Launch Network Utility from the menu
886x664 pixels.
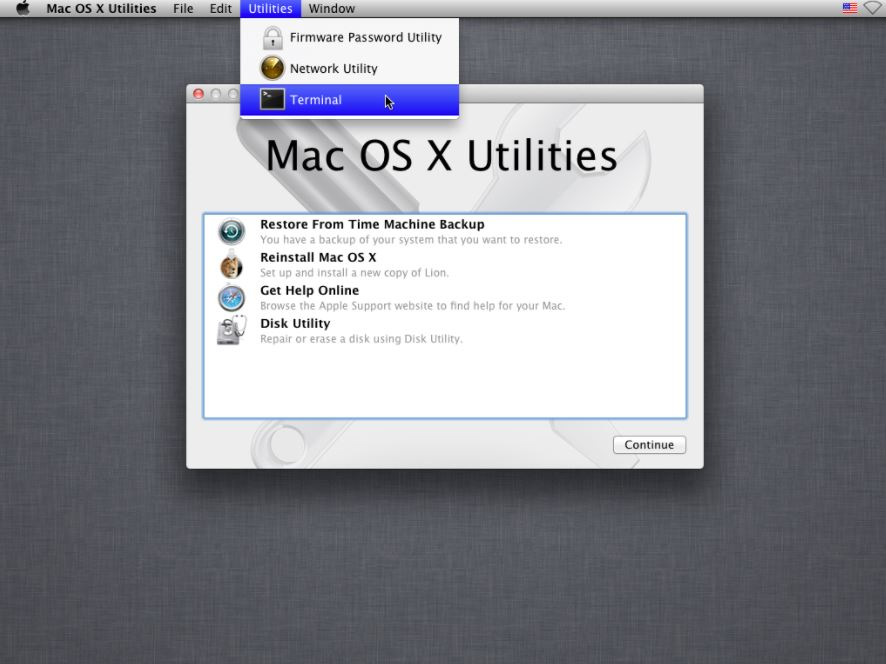tap(333, 69)
